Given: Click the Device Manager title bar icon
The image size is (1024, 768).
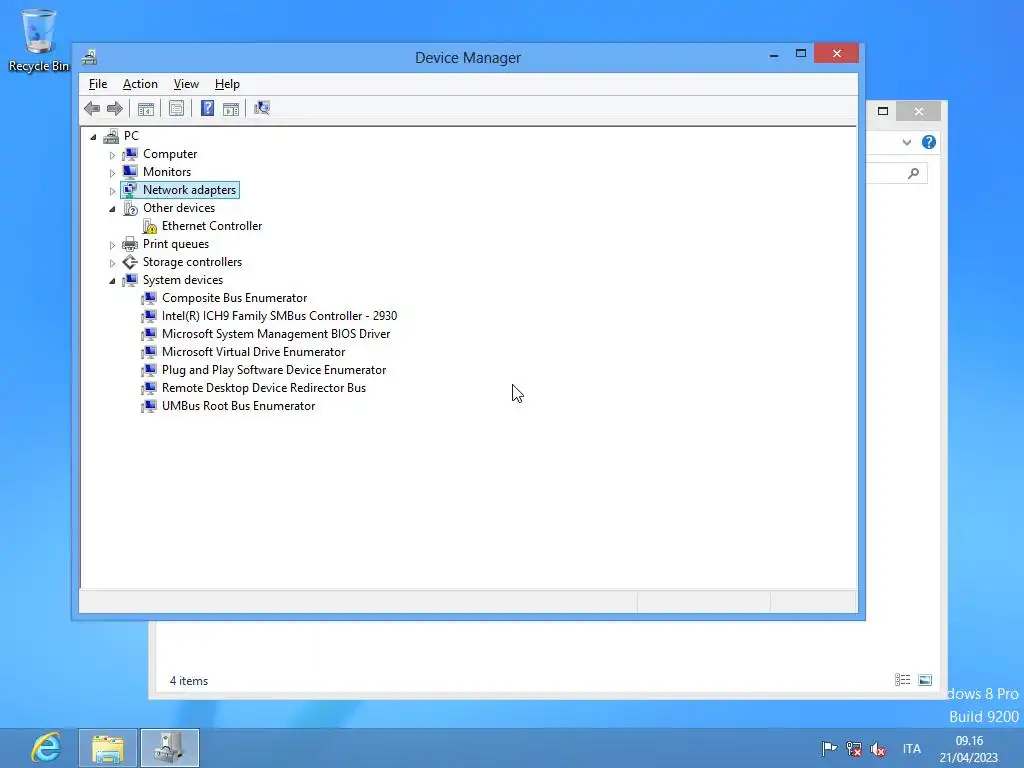Looking at the screenshot, I should tap(89, 57).
